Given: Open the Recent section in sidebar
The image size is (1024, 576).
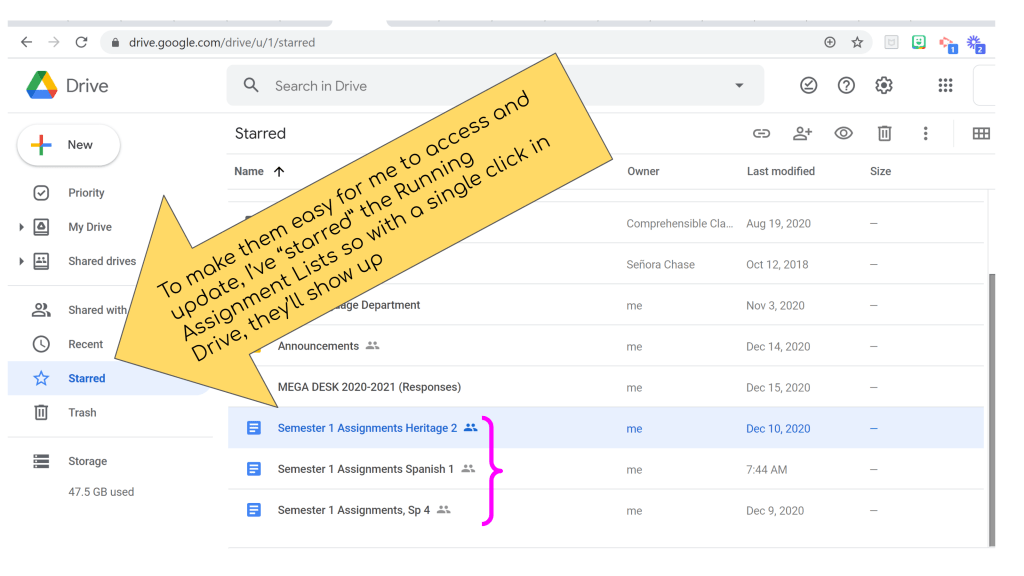Looking at the screenshot, I should tap(85, 344).
